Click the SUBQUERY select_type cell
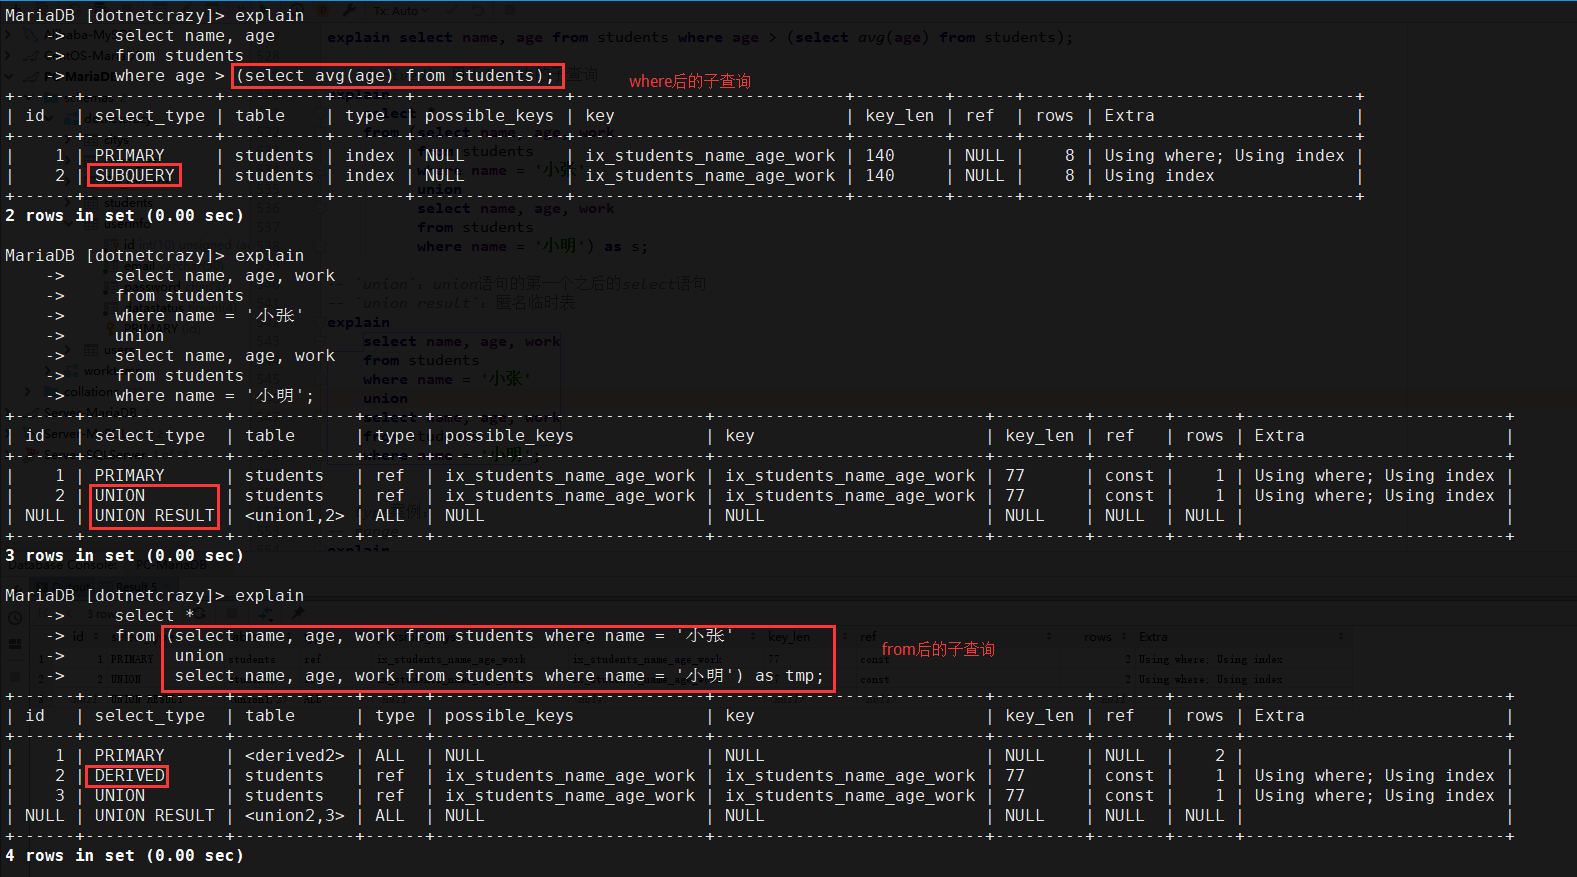Viewport: 1577px width, 877px height. click(x=134, y=176)
